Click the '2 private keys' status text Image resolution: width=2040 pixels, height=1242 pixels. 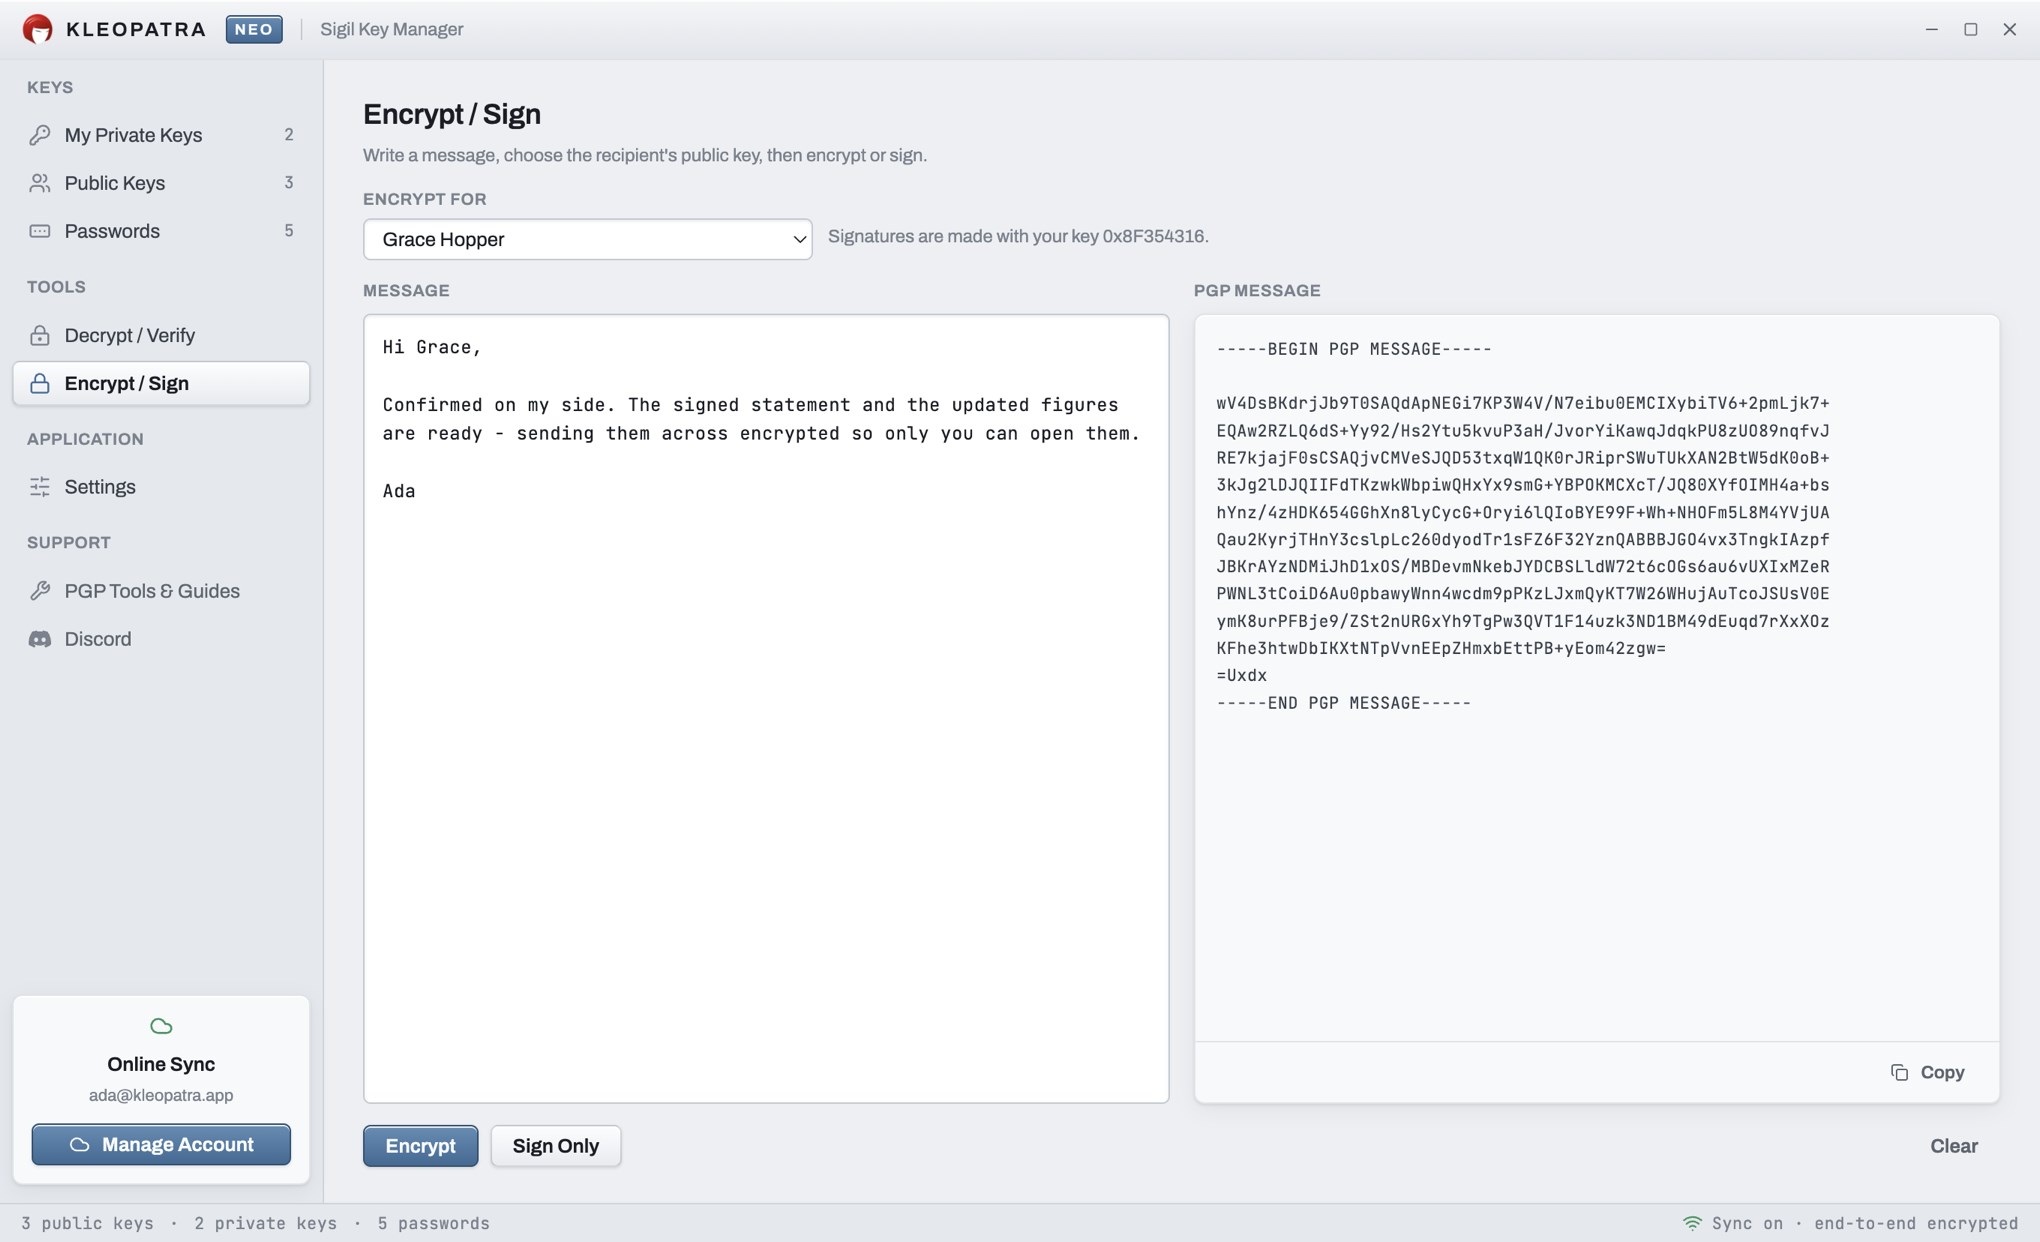265,1223
